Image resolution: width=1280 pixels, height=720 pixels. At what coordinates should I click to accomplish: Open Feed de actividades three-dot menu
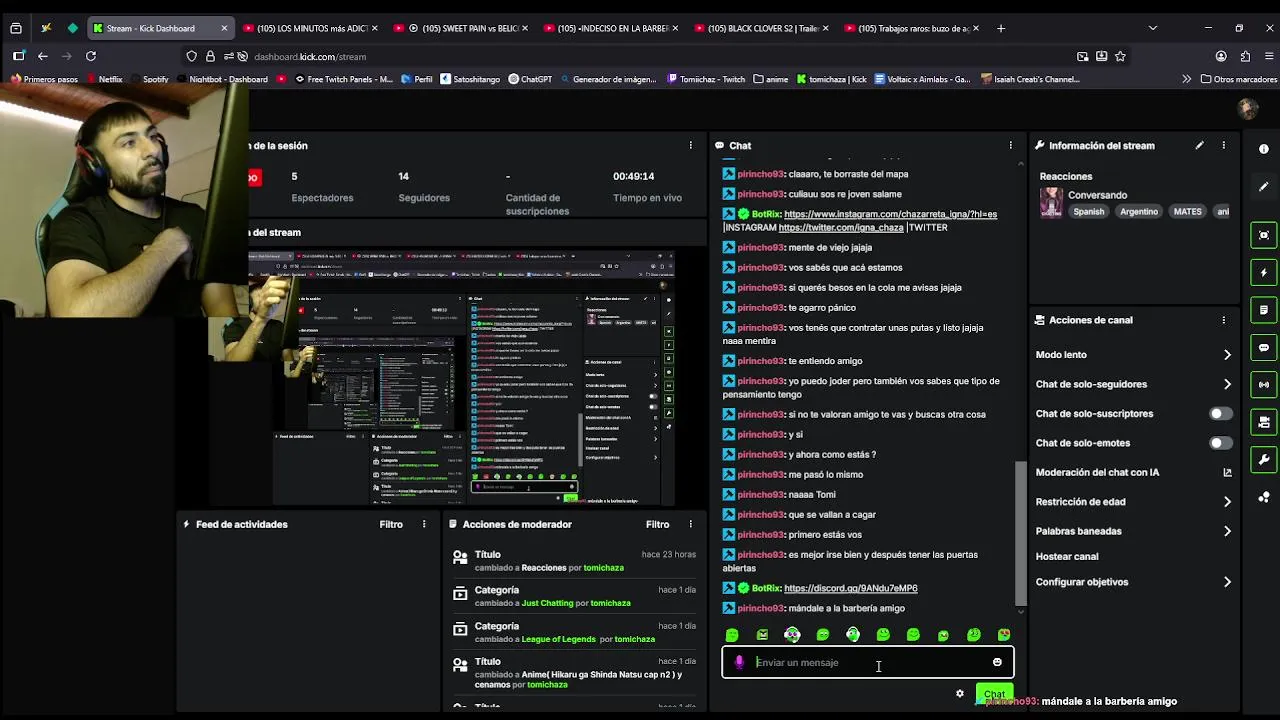[424, 524]
